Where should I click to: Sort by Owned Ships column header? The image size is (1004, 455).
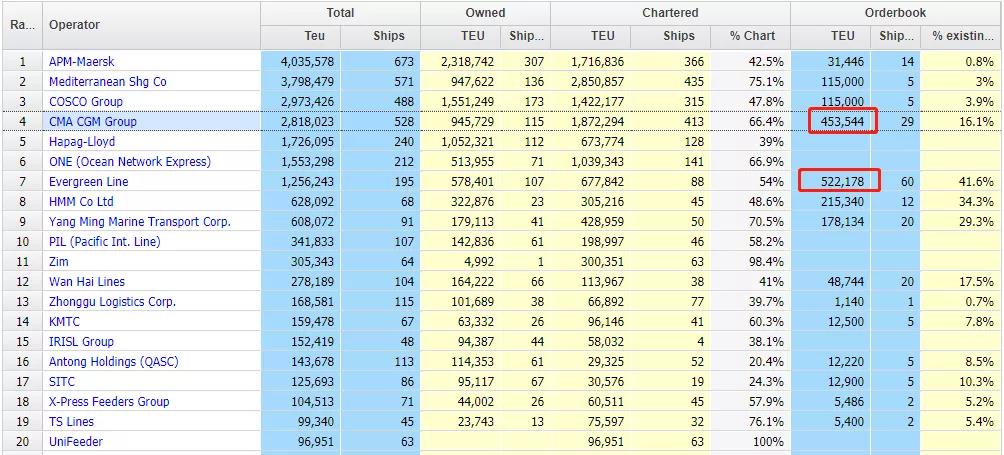[x=526, y=36]
